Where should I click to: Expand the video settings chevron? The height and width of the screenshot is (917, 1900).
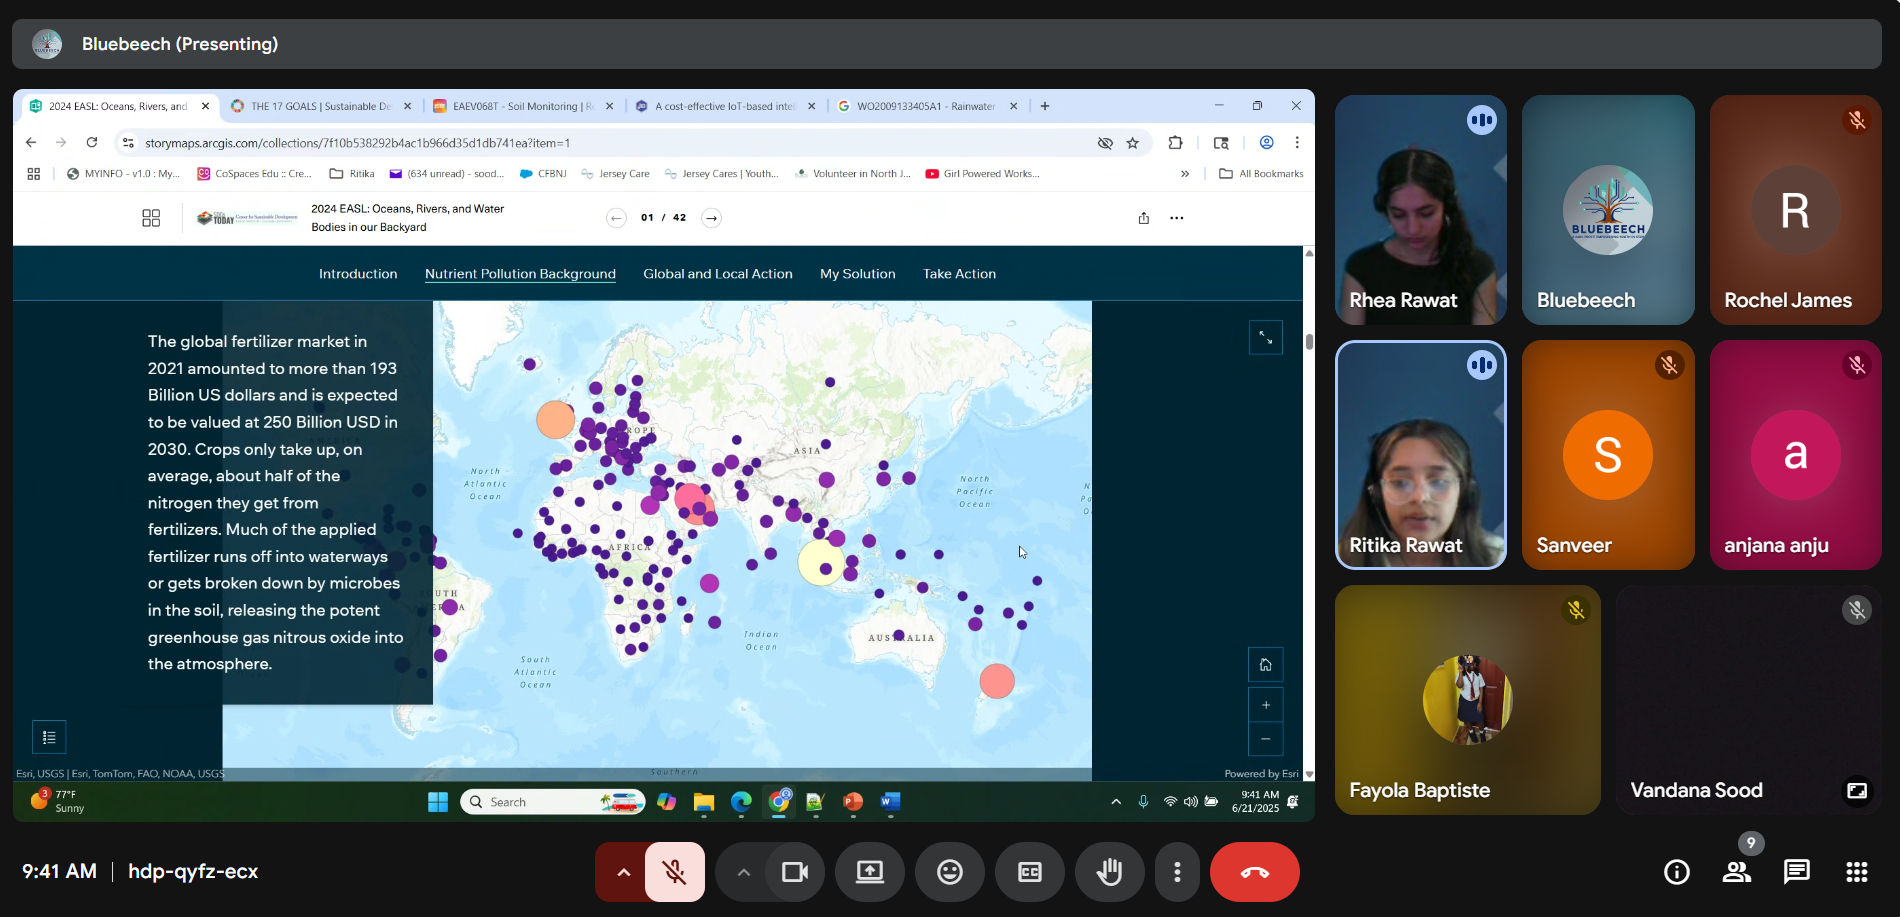point(743,872)
